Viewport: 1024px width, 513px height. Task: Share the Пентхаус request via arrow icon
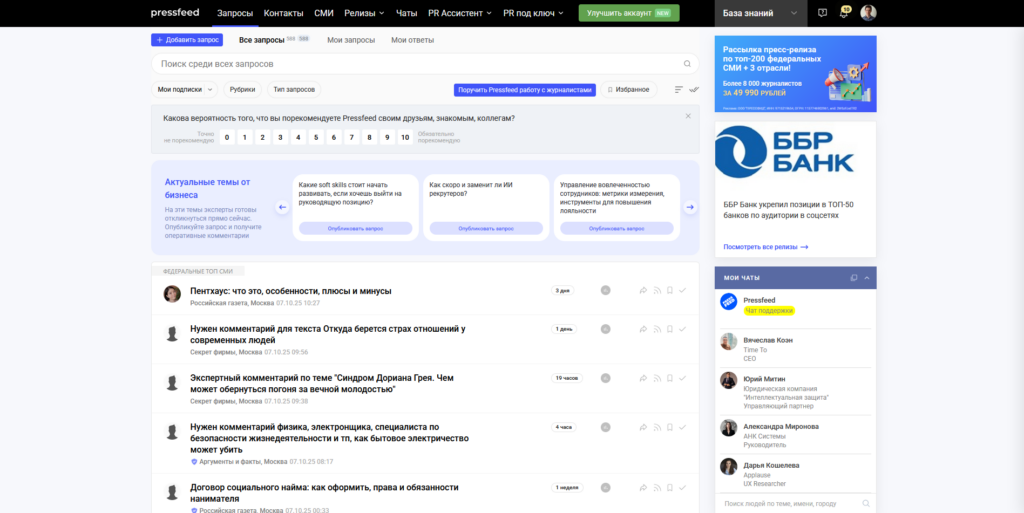(643, 290)
